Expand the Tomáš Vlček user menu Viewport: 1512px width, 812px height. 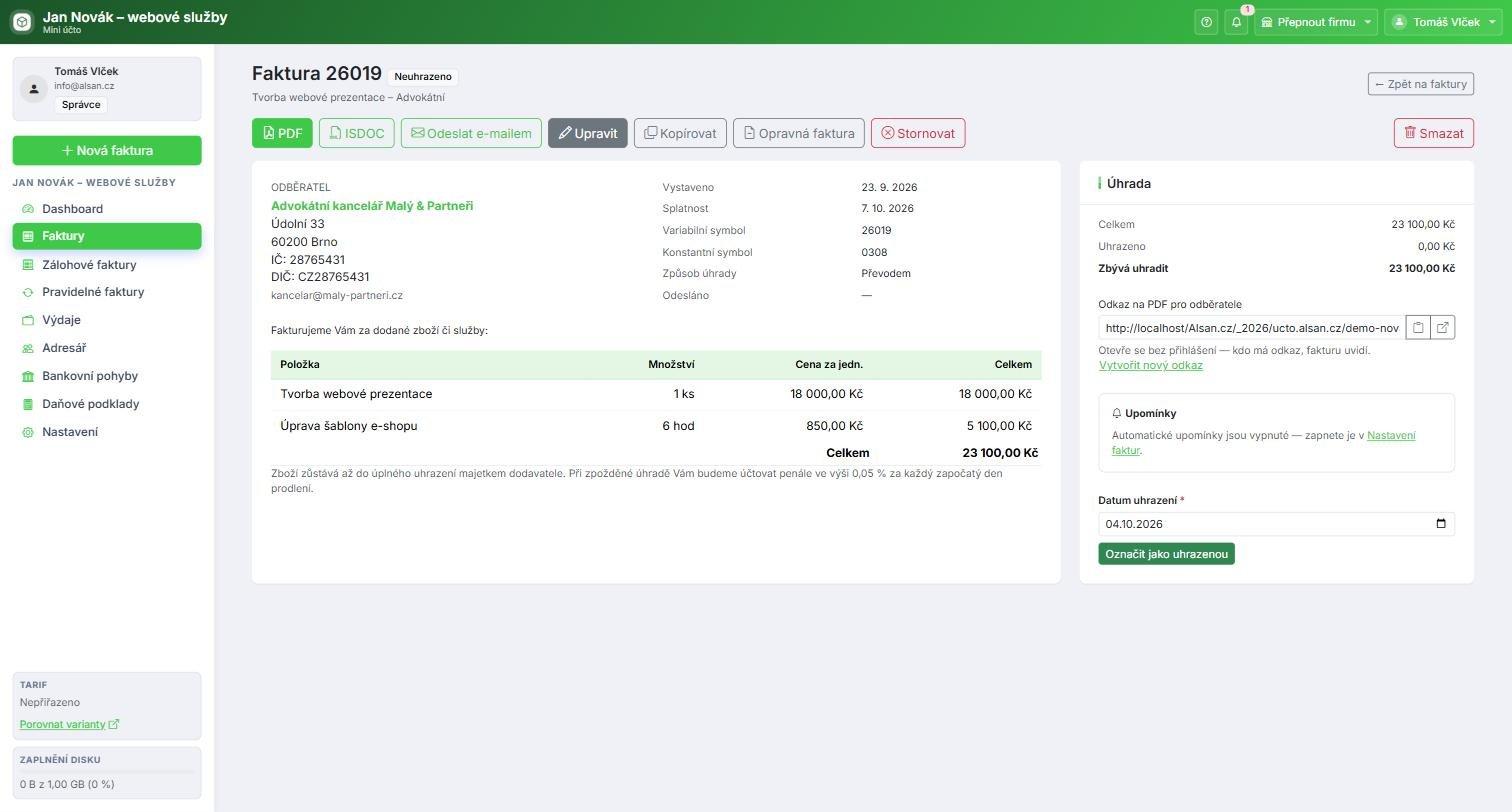(x=1443, y=22)
